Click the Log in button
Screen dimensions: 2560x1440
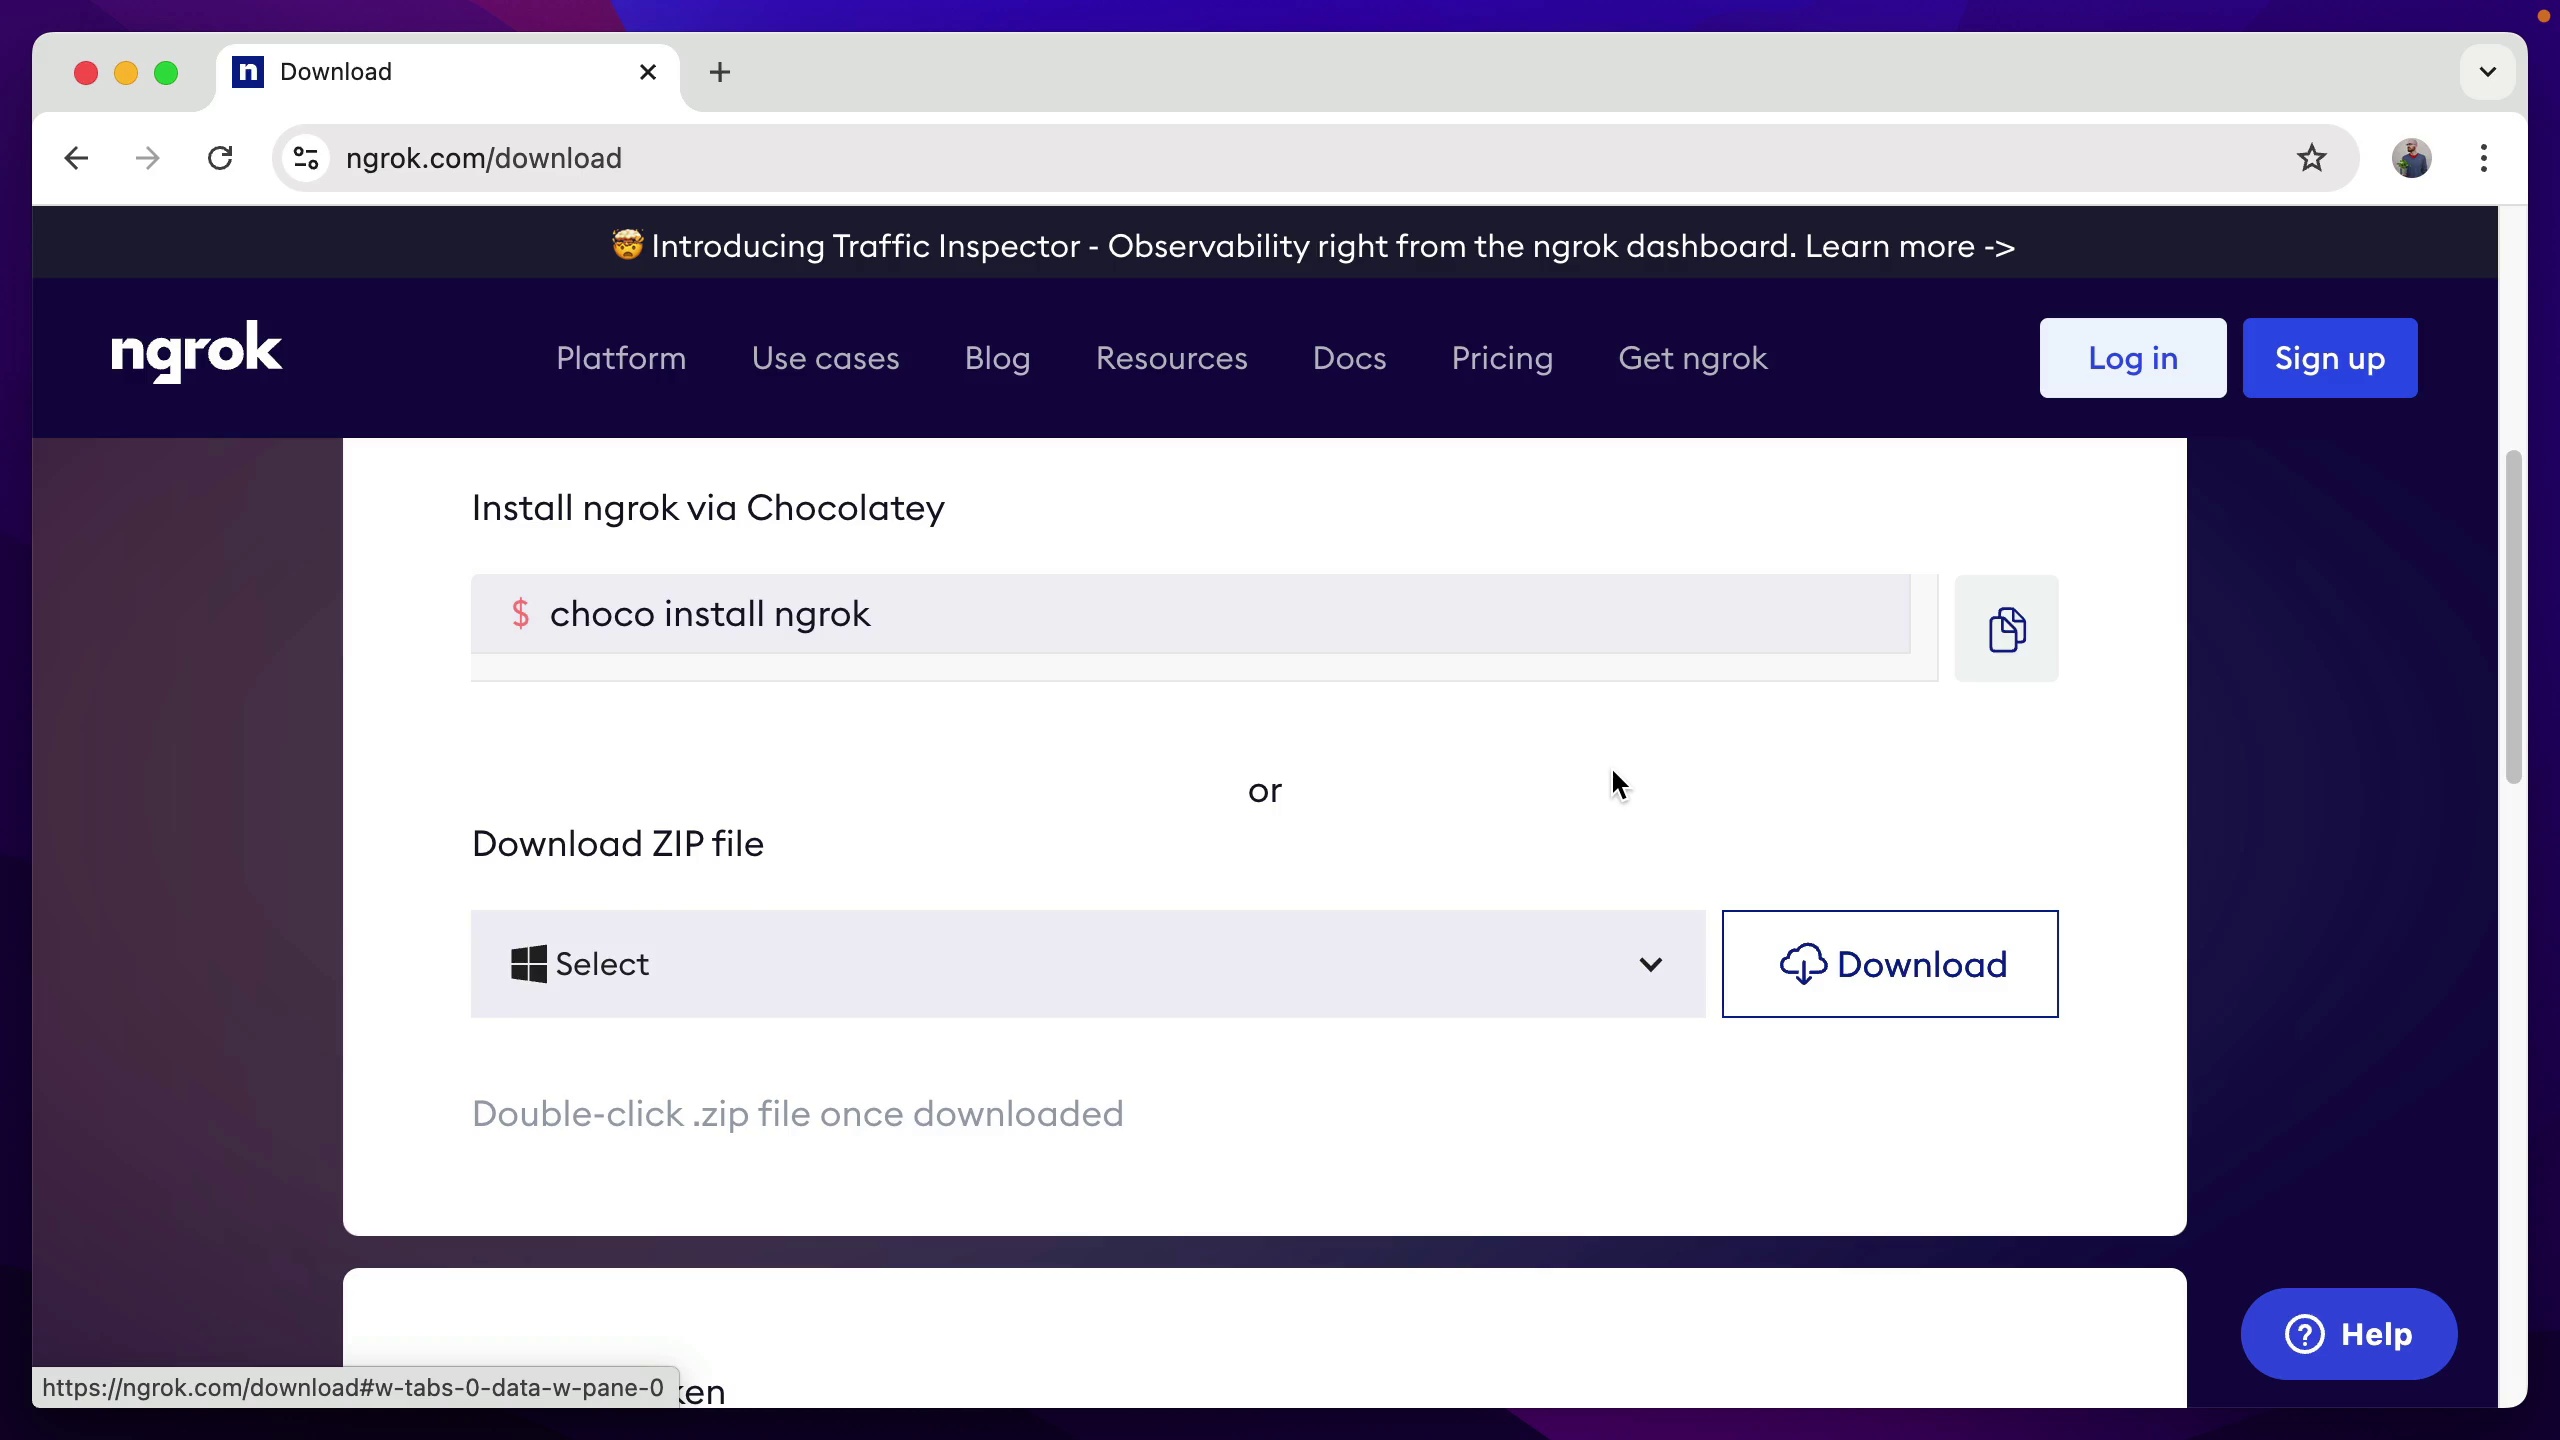(x=2133, y=357)
